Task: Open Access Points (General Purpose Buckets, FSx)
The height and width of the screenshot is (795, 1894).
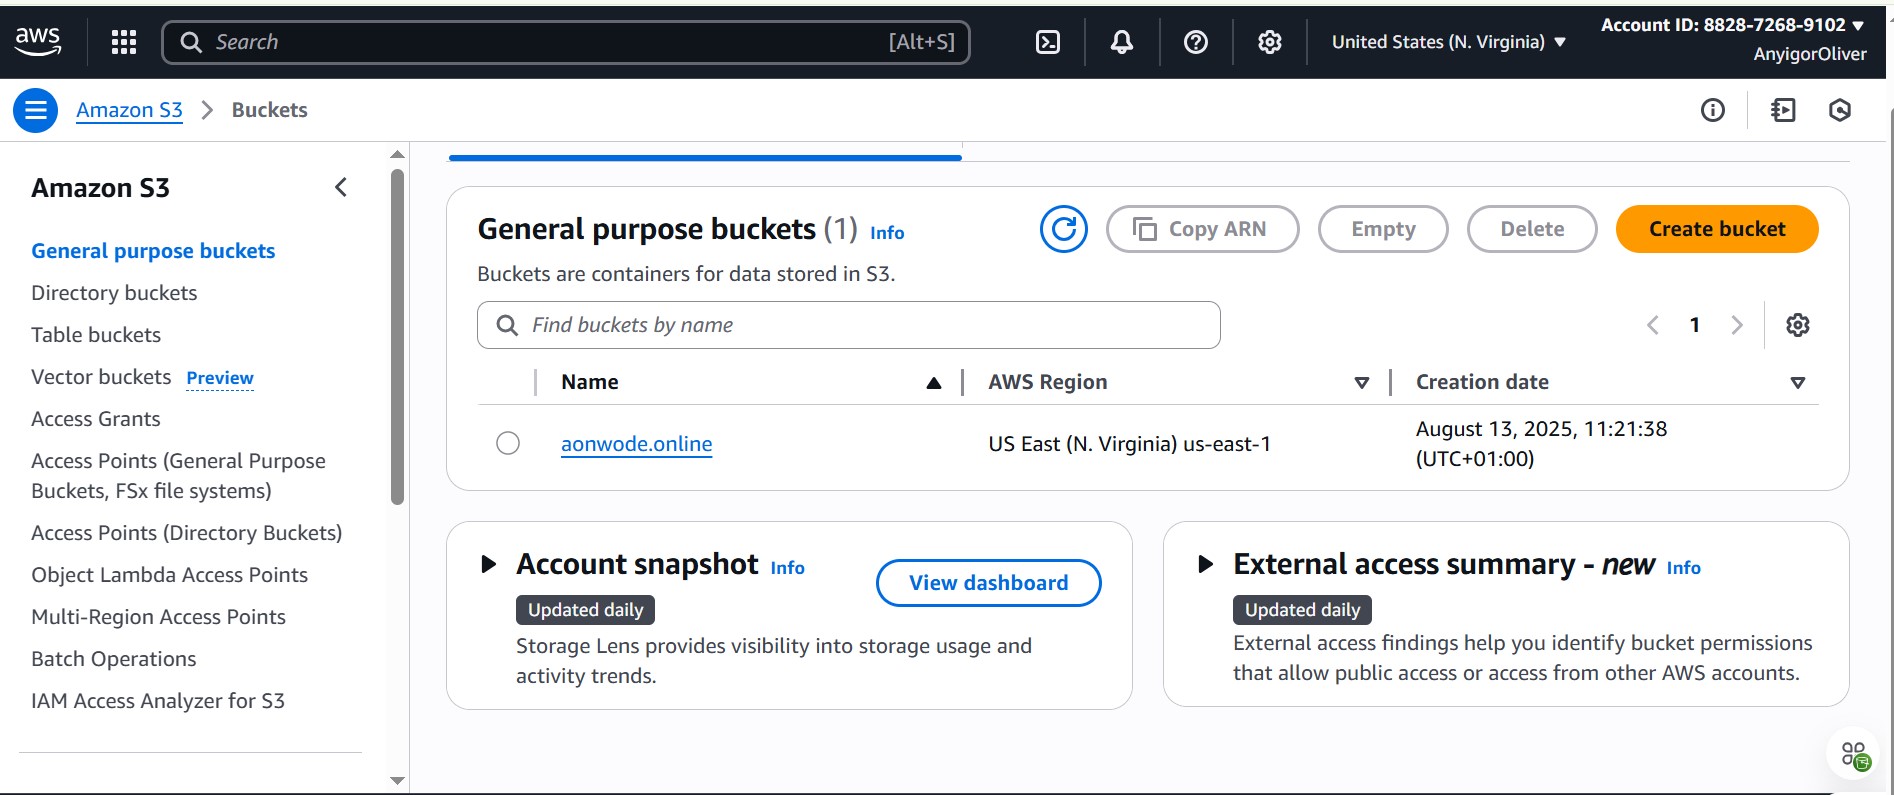Action: pos(178,476)
